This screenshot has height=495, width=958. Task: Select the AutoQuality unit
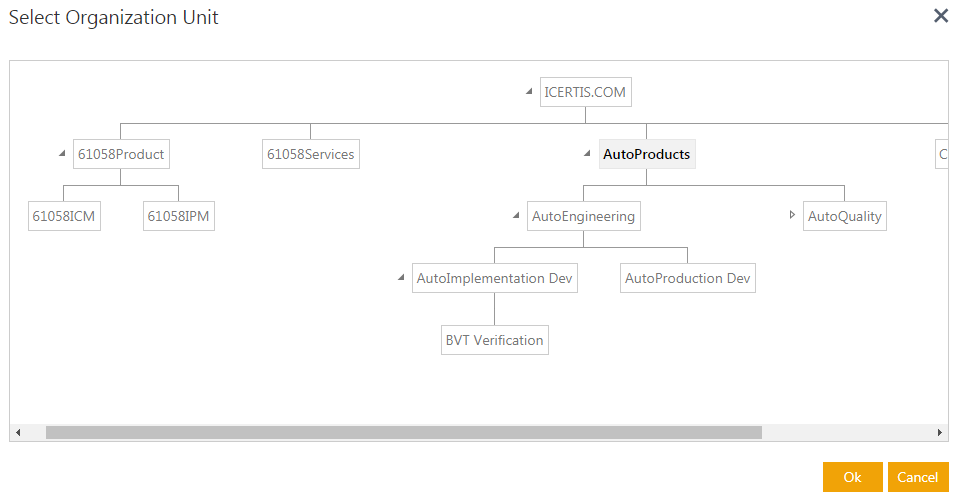(x=844, y=216)
